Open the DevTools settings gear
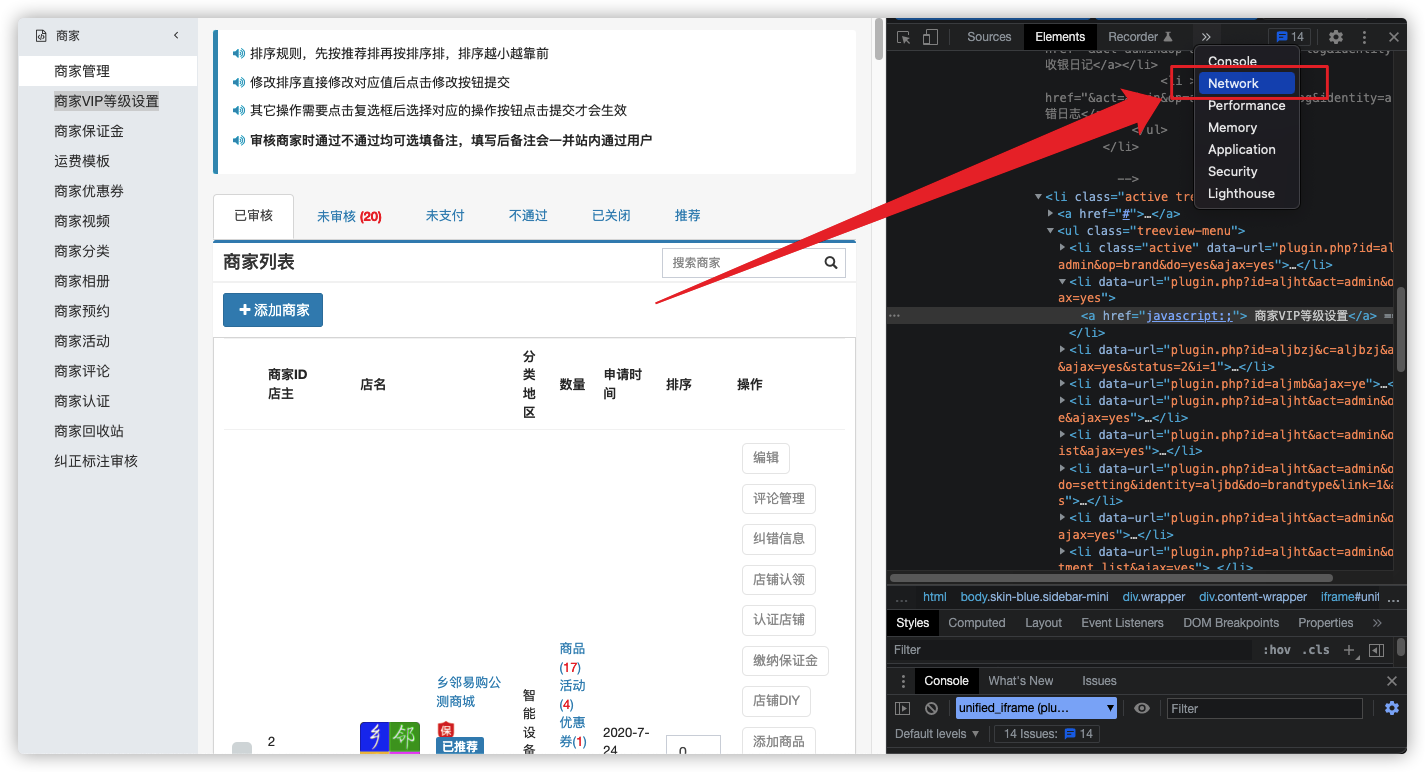This screenshot has width=1425, height=772. (1336, 37)
